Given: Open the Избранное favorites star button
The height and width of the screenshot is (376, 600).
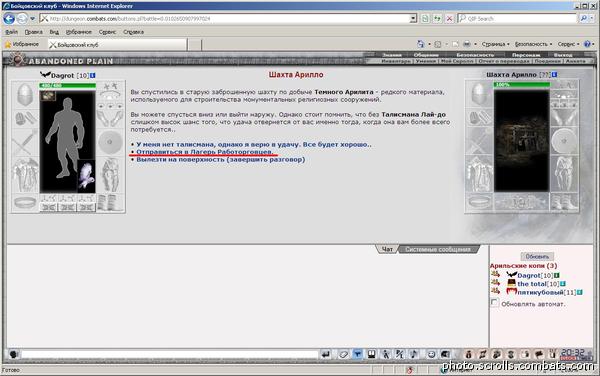Looking at the screenshot, I should click(x=22, y=44).
